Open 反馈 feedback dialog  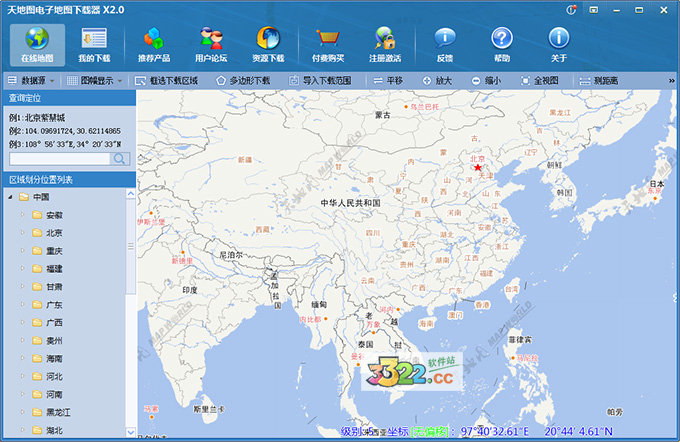[445, 45]
